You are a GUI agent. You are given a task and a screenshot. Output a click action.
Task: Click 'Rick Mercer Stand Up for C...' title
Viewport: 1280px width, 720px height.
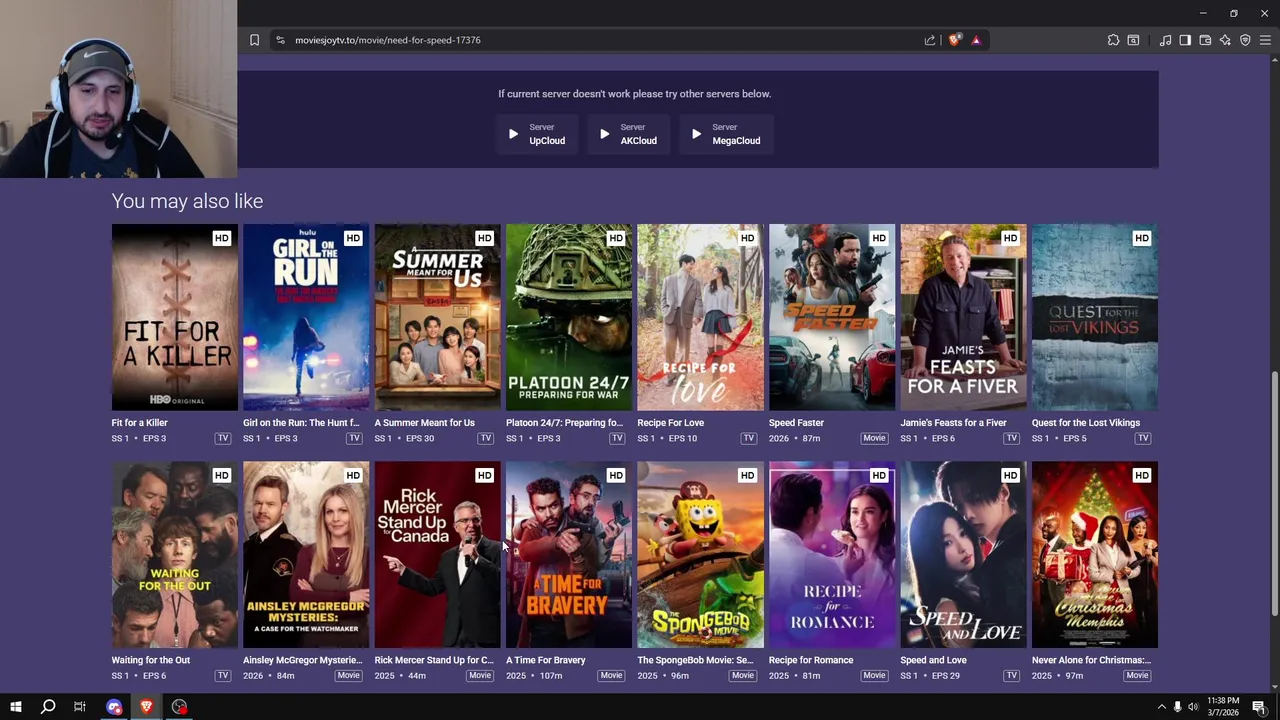pos(434,660)
